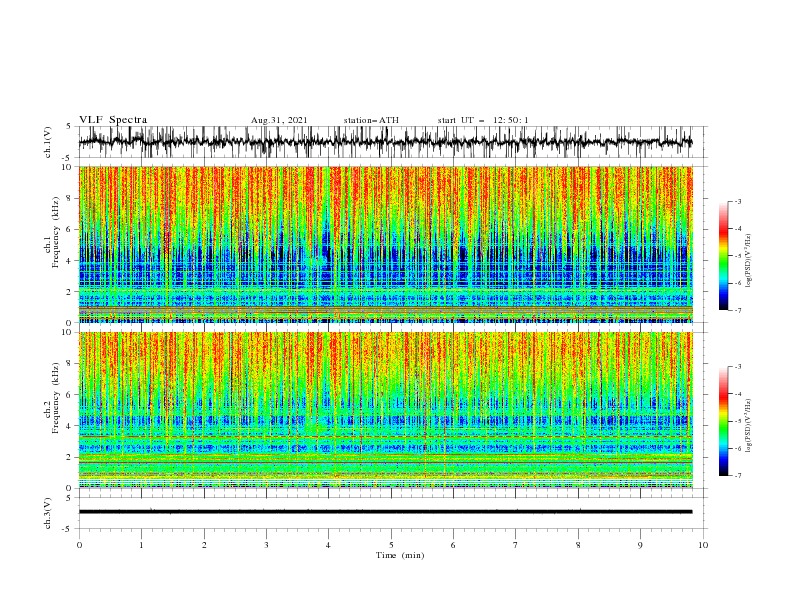Image resolution: width=792 pixels, height=612 pixels.
Task: Click time axis tick label "2"
Action: [x=204, y=545]
